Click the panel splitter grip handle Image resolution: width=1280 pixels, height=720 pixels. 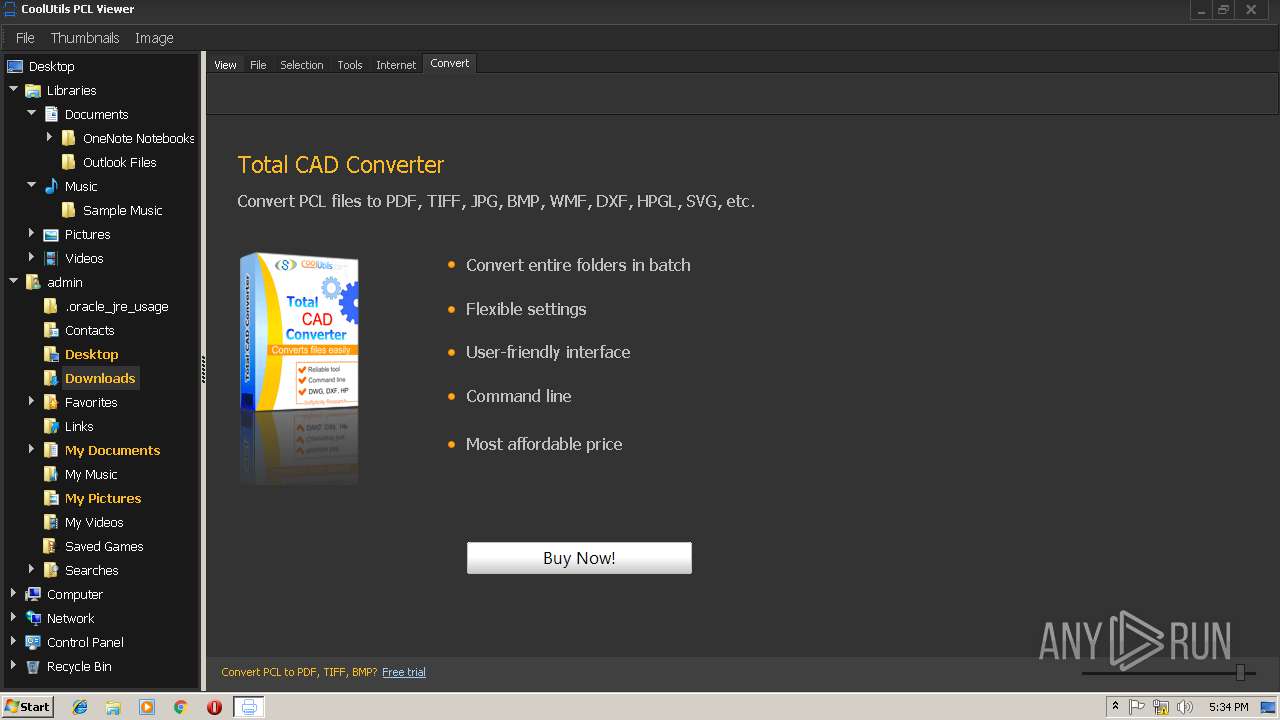click(x=203, y=370)
